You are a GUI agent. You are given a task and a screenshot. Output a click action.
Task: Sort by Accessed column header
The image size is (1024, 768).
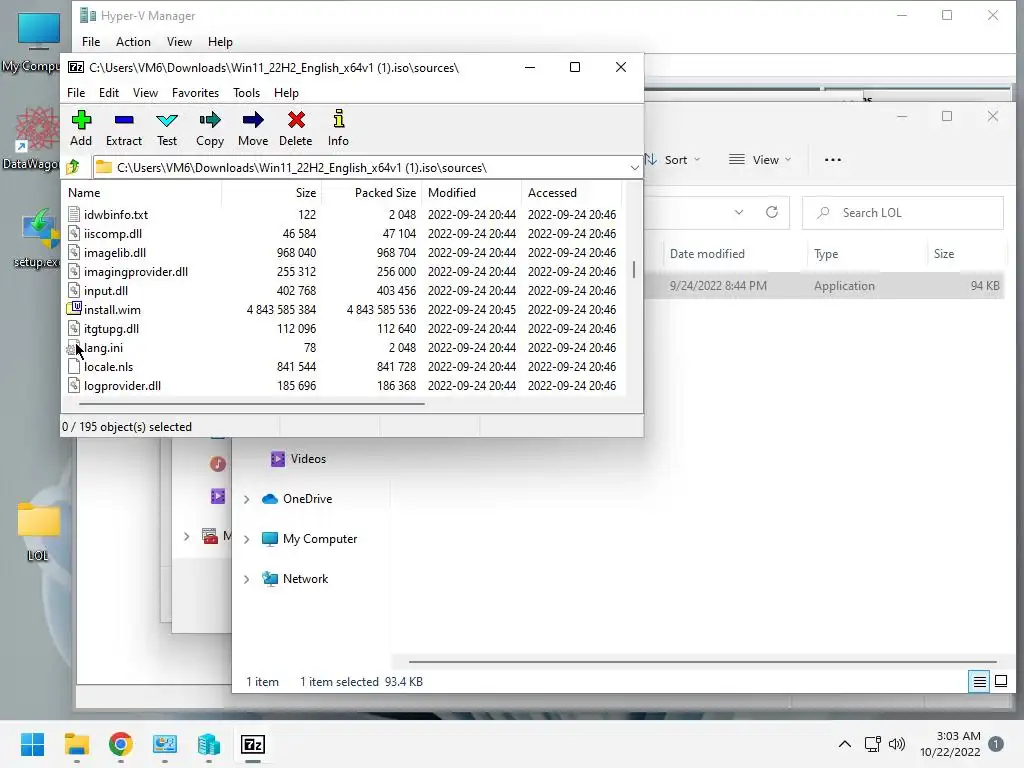click(x=571, y=193)
